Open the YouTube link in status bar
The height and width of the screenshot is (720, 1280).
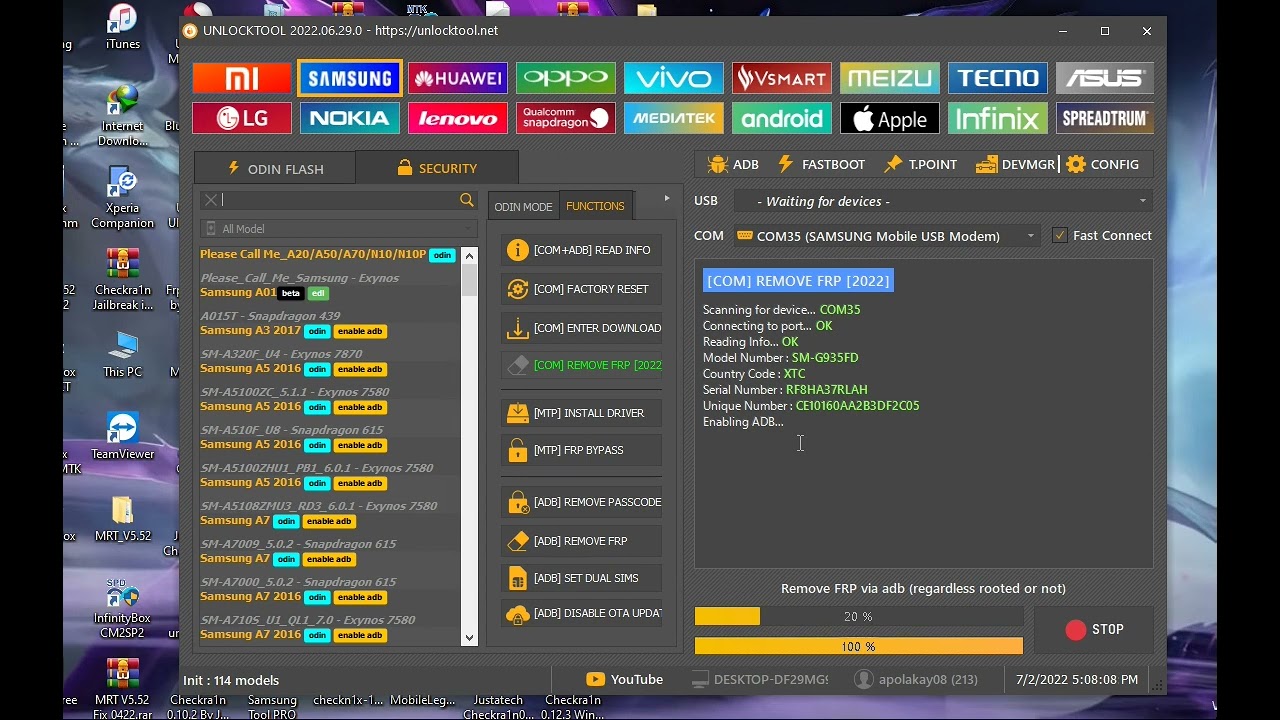625,680
